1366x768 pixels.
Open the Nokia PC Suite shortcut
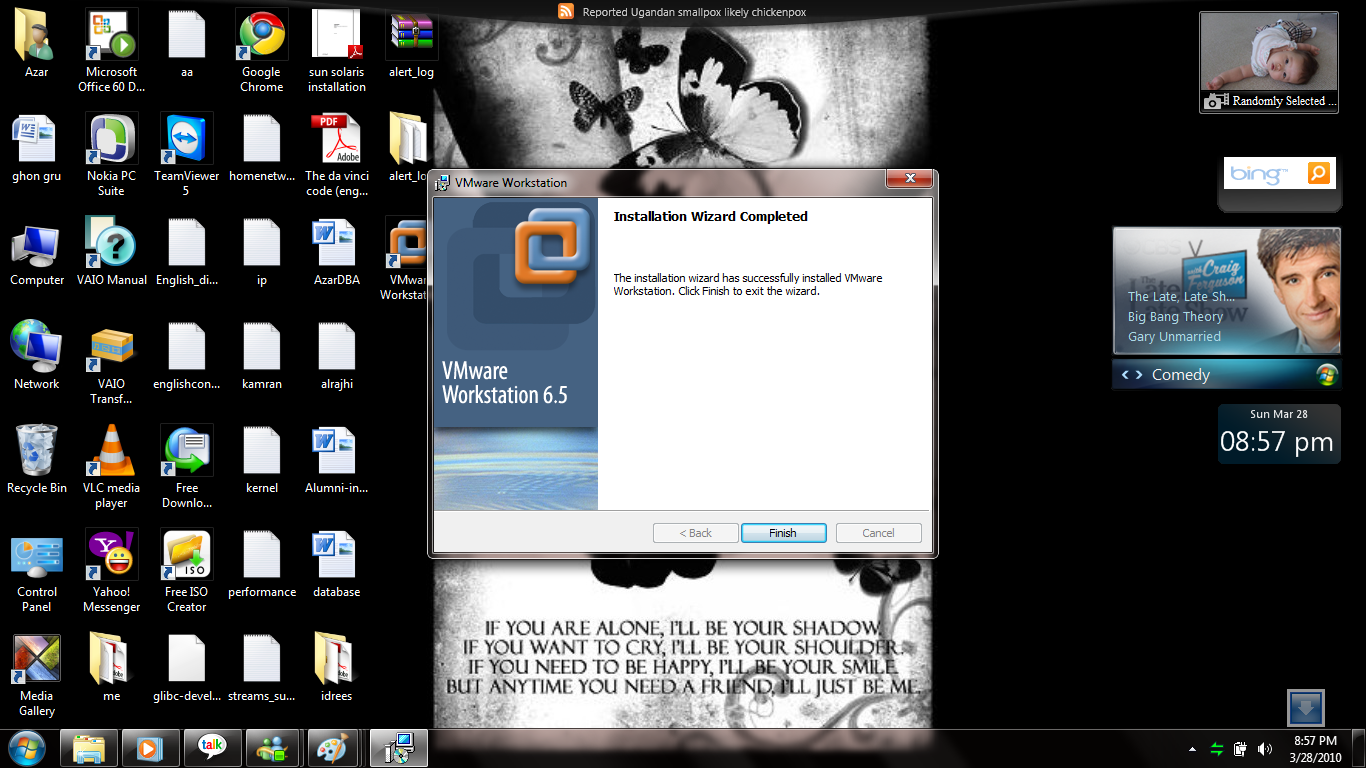pyautogui.click(x=111, y=140)
